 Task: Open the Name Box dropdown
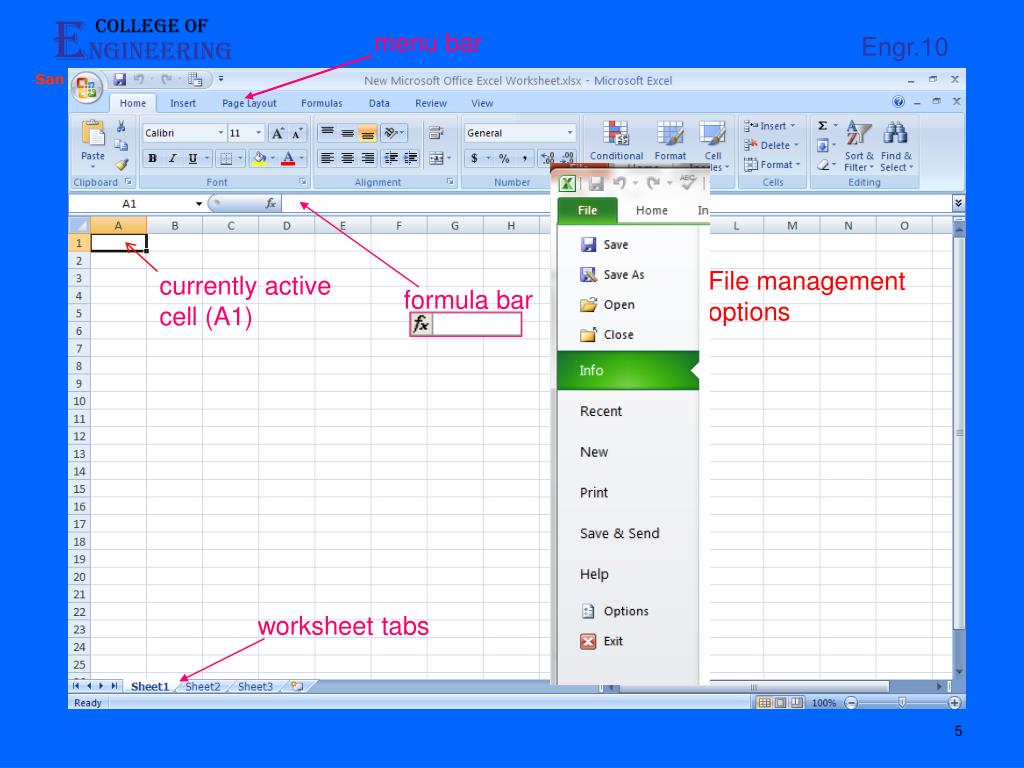[x=199, y=204]
